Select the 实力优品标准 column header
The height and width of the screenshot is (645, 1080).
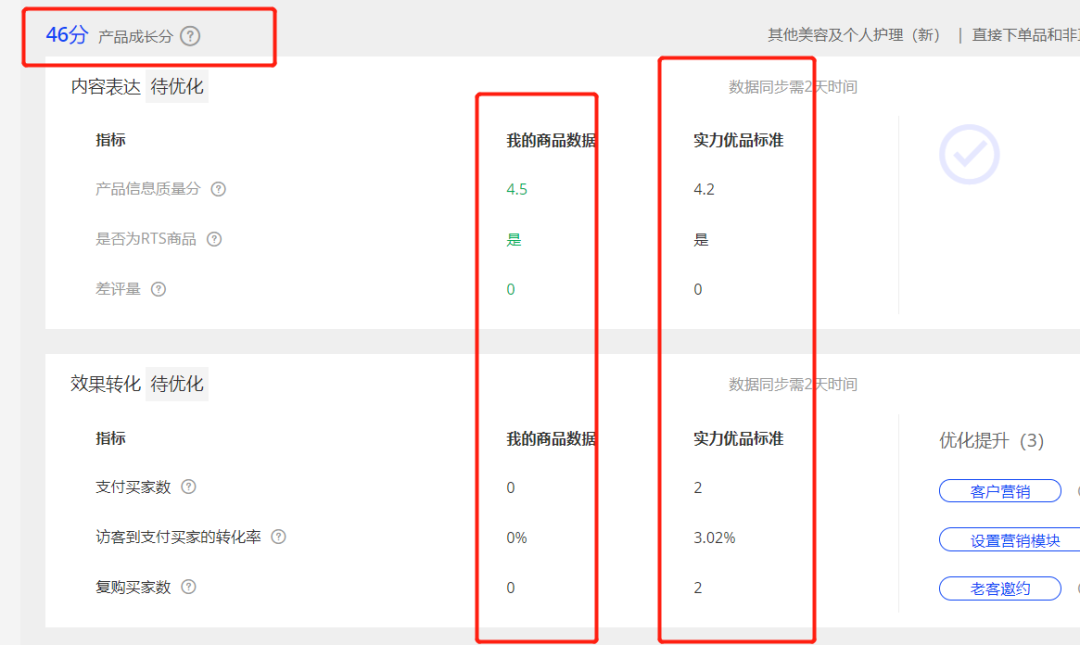point(737,139)
